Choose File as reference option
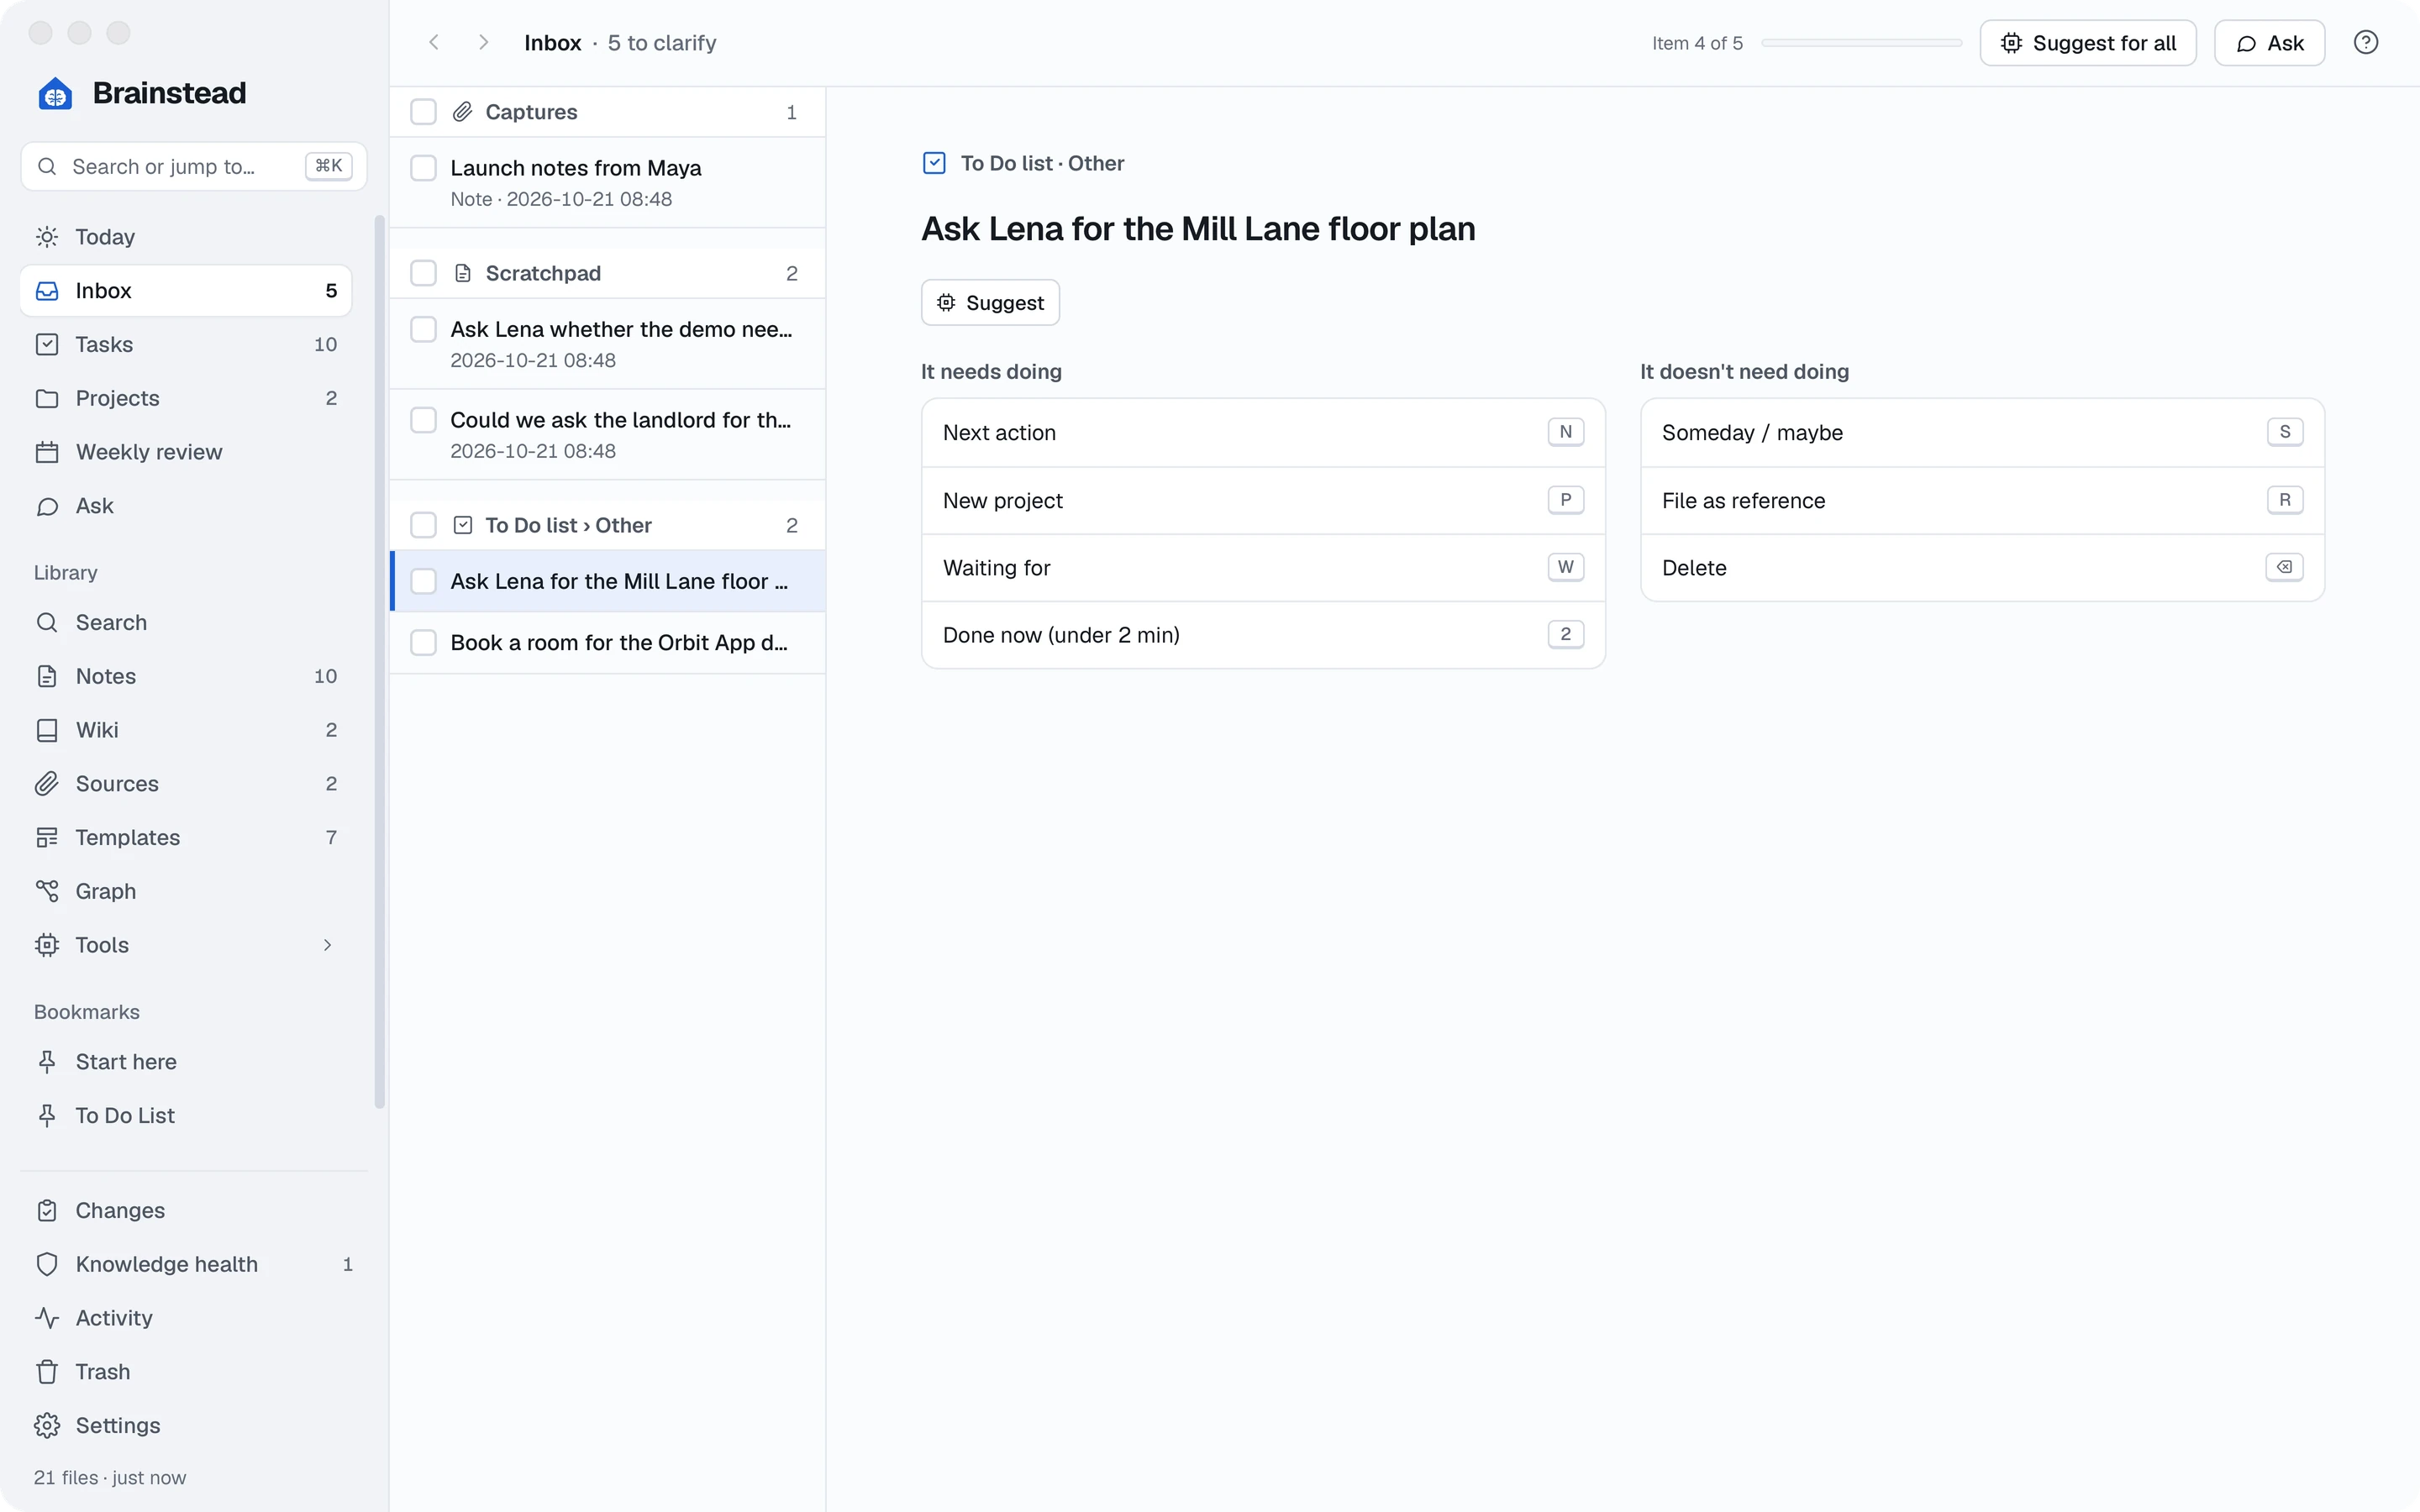 point(1982,501)
